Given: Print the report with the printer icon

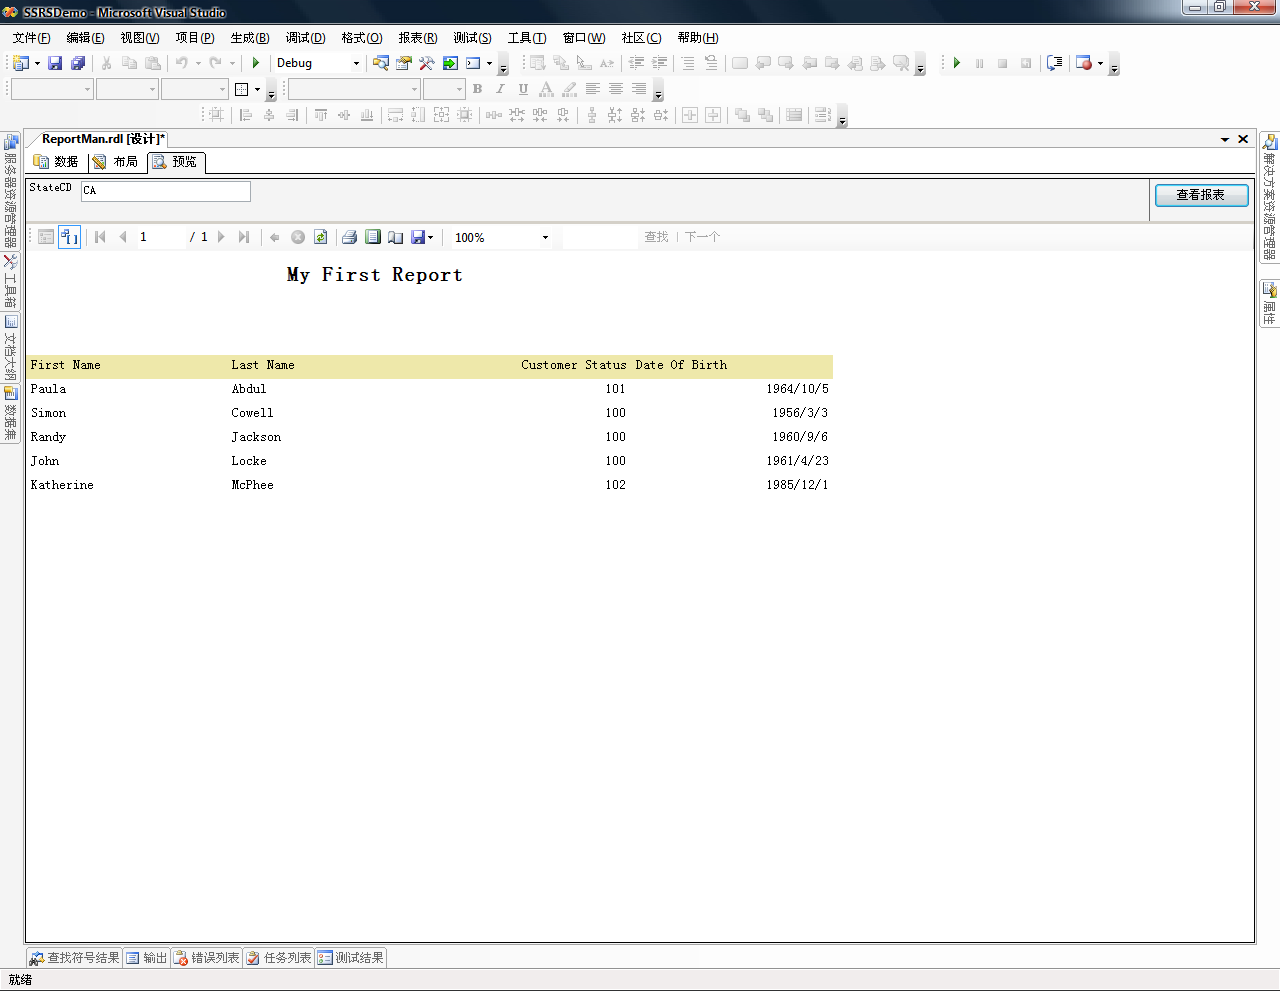Looking at the screenshot, I should point(349,237).
